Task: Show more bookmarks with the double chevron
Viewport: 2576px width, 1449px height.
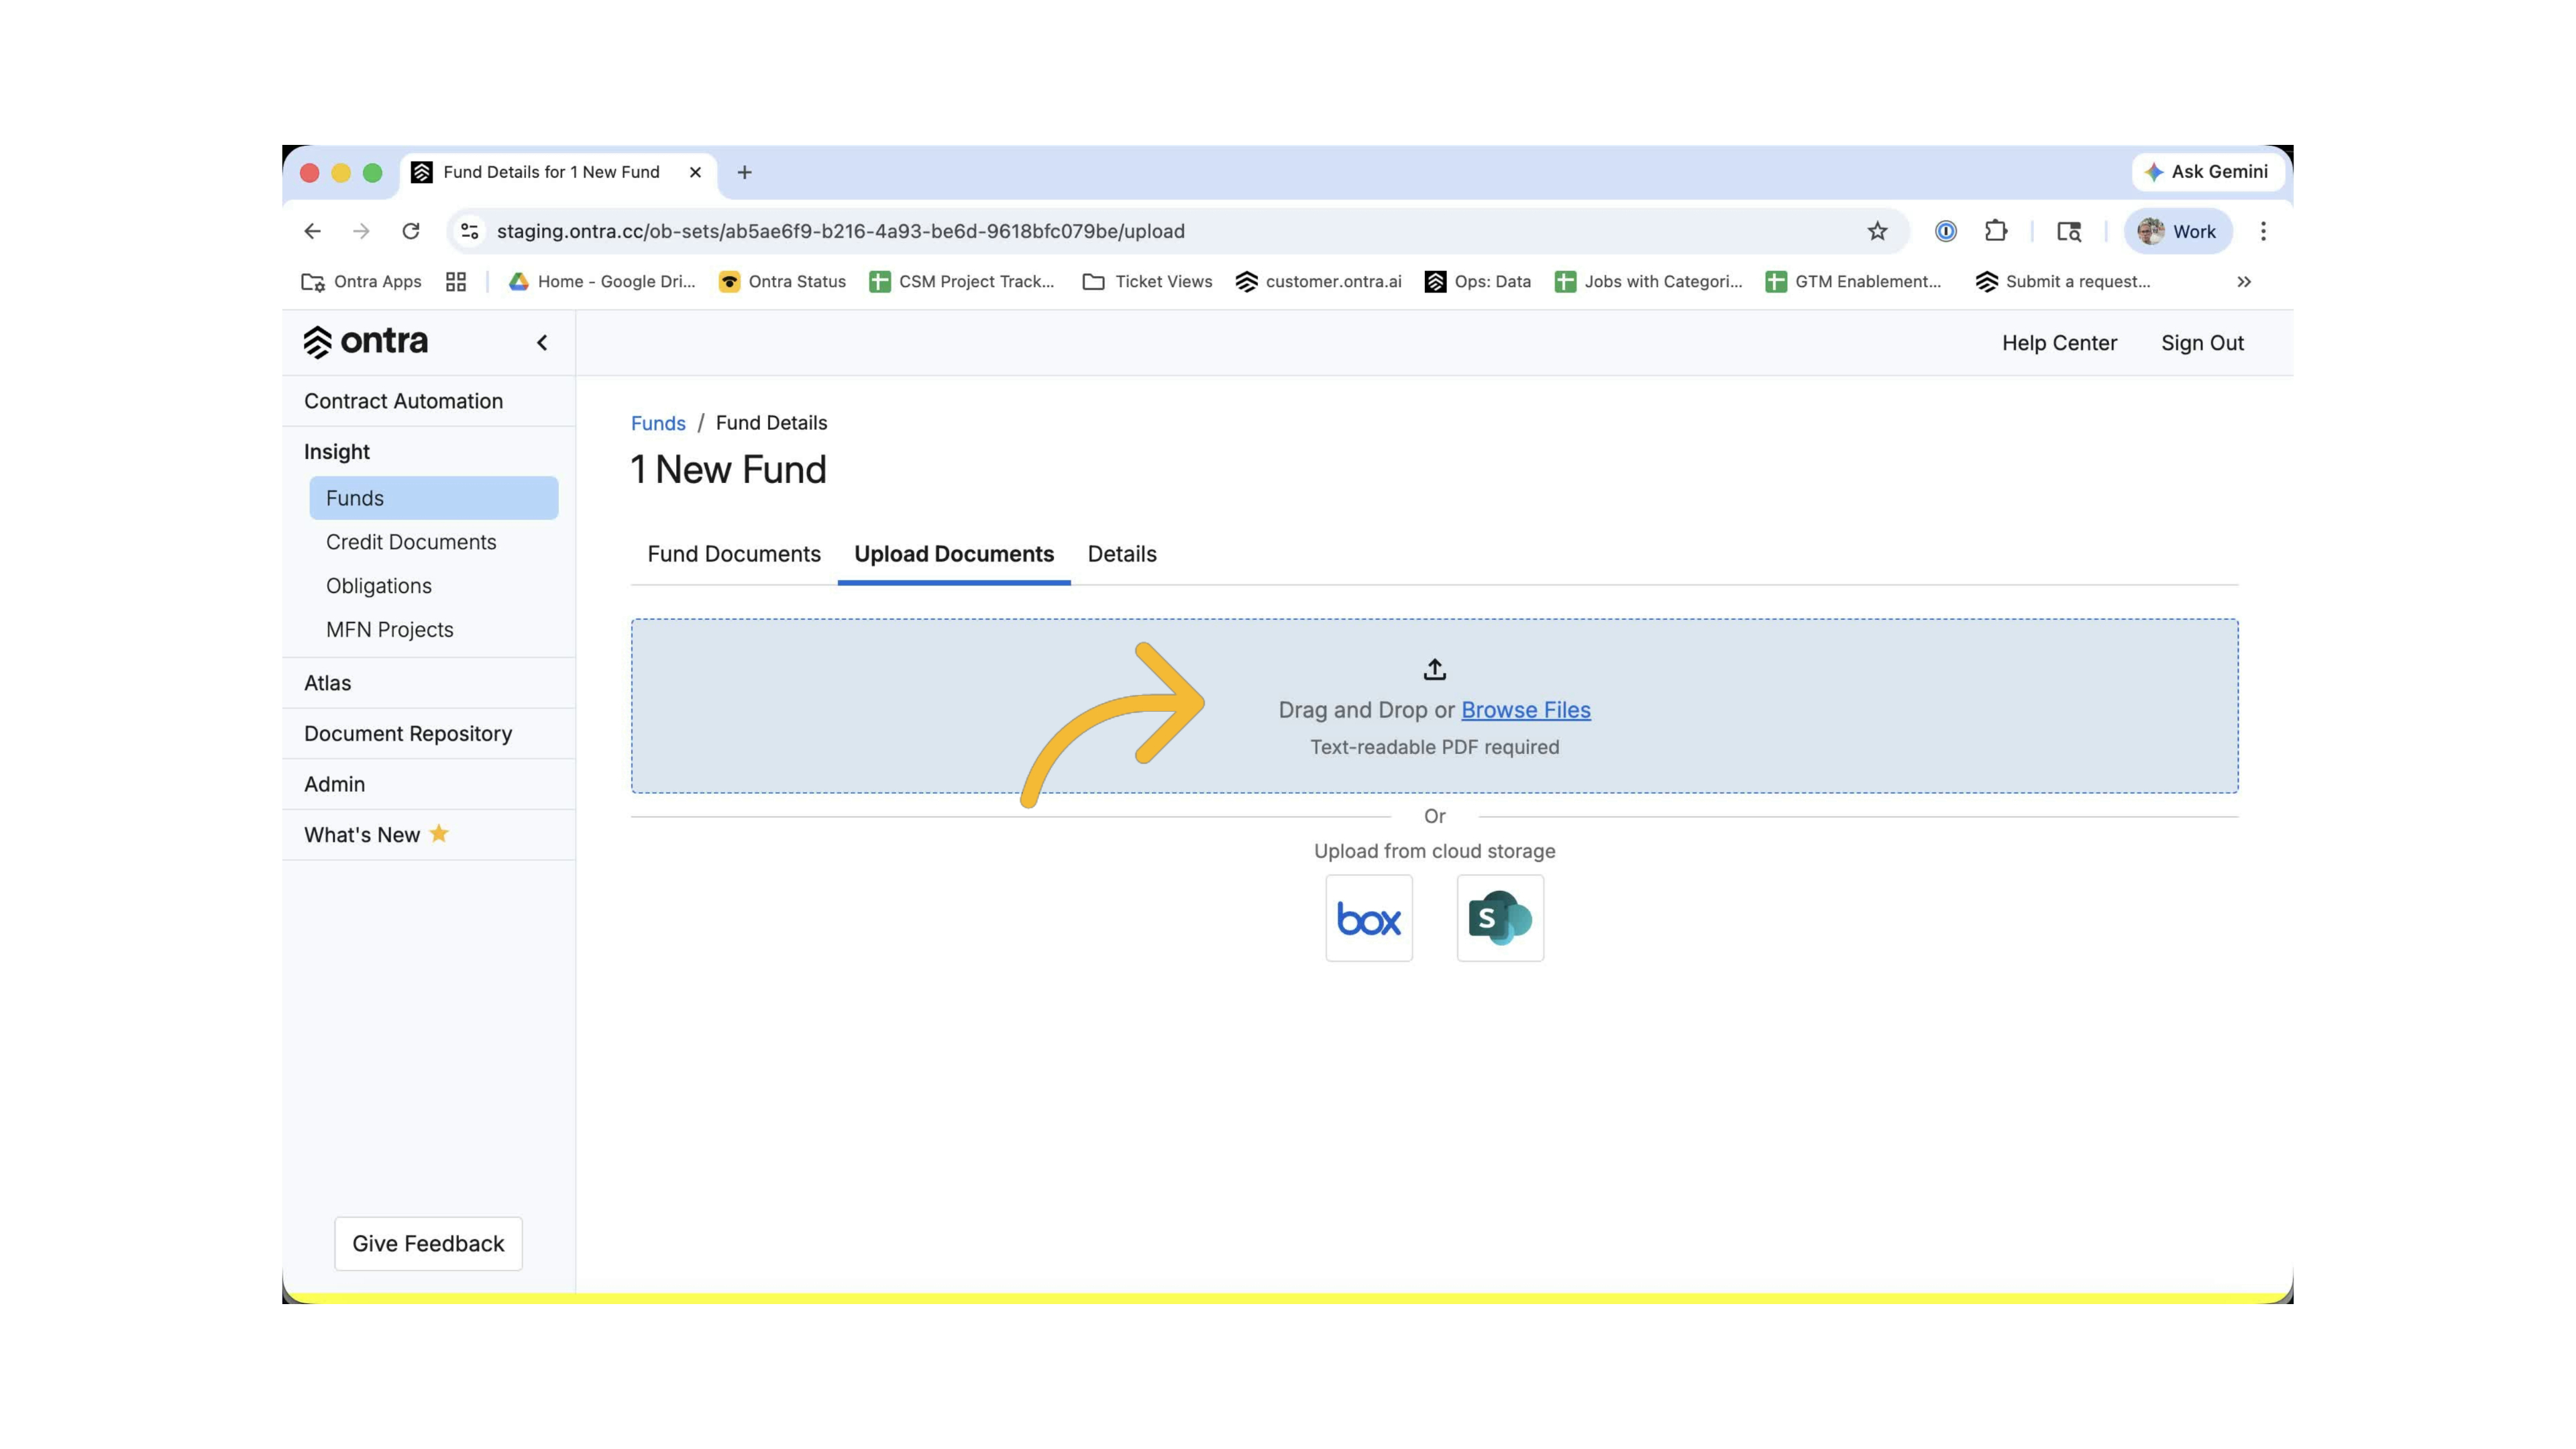Action: click(x=2244, y=282)
